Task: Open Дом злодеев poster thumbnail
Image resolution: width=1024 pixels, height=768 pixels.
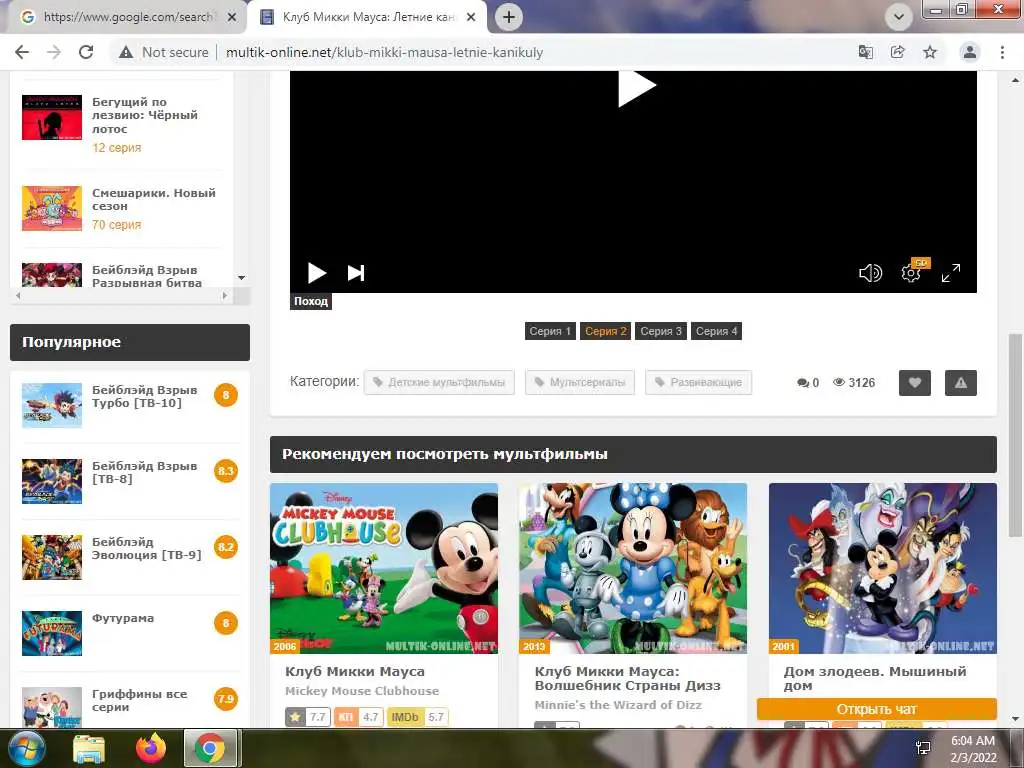Action: click(883, 568)
